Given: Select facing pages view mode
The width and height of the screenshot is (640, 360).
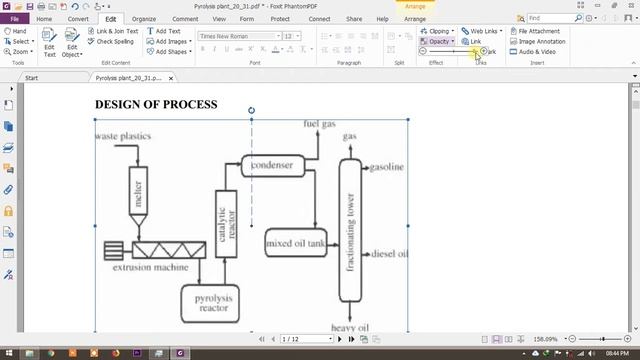Looking at the screenshot, I should (509, 339).
